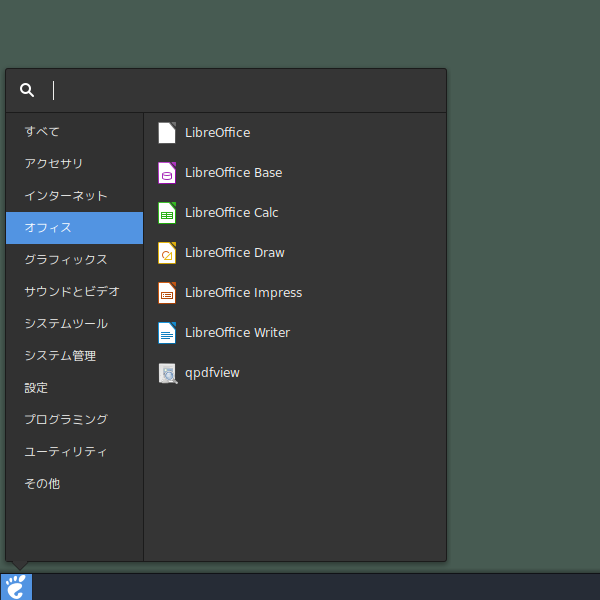
Task: Launch LibreOffice Draw via its label
Action: pyautogui.click(x=235, y=253)
